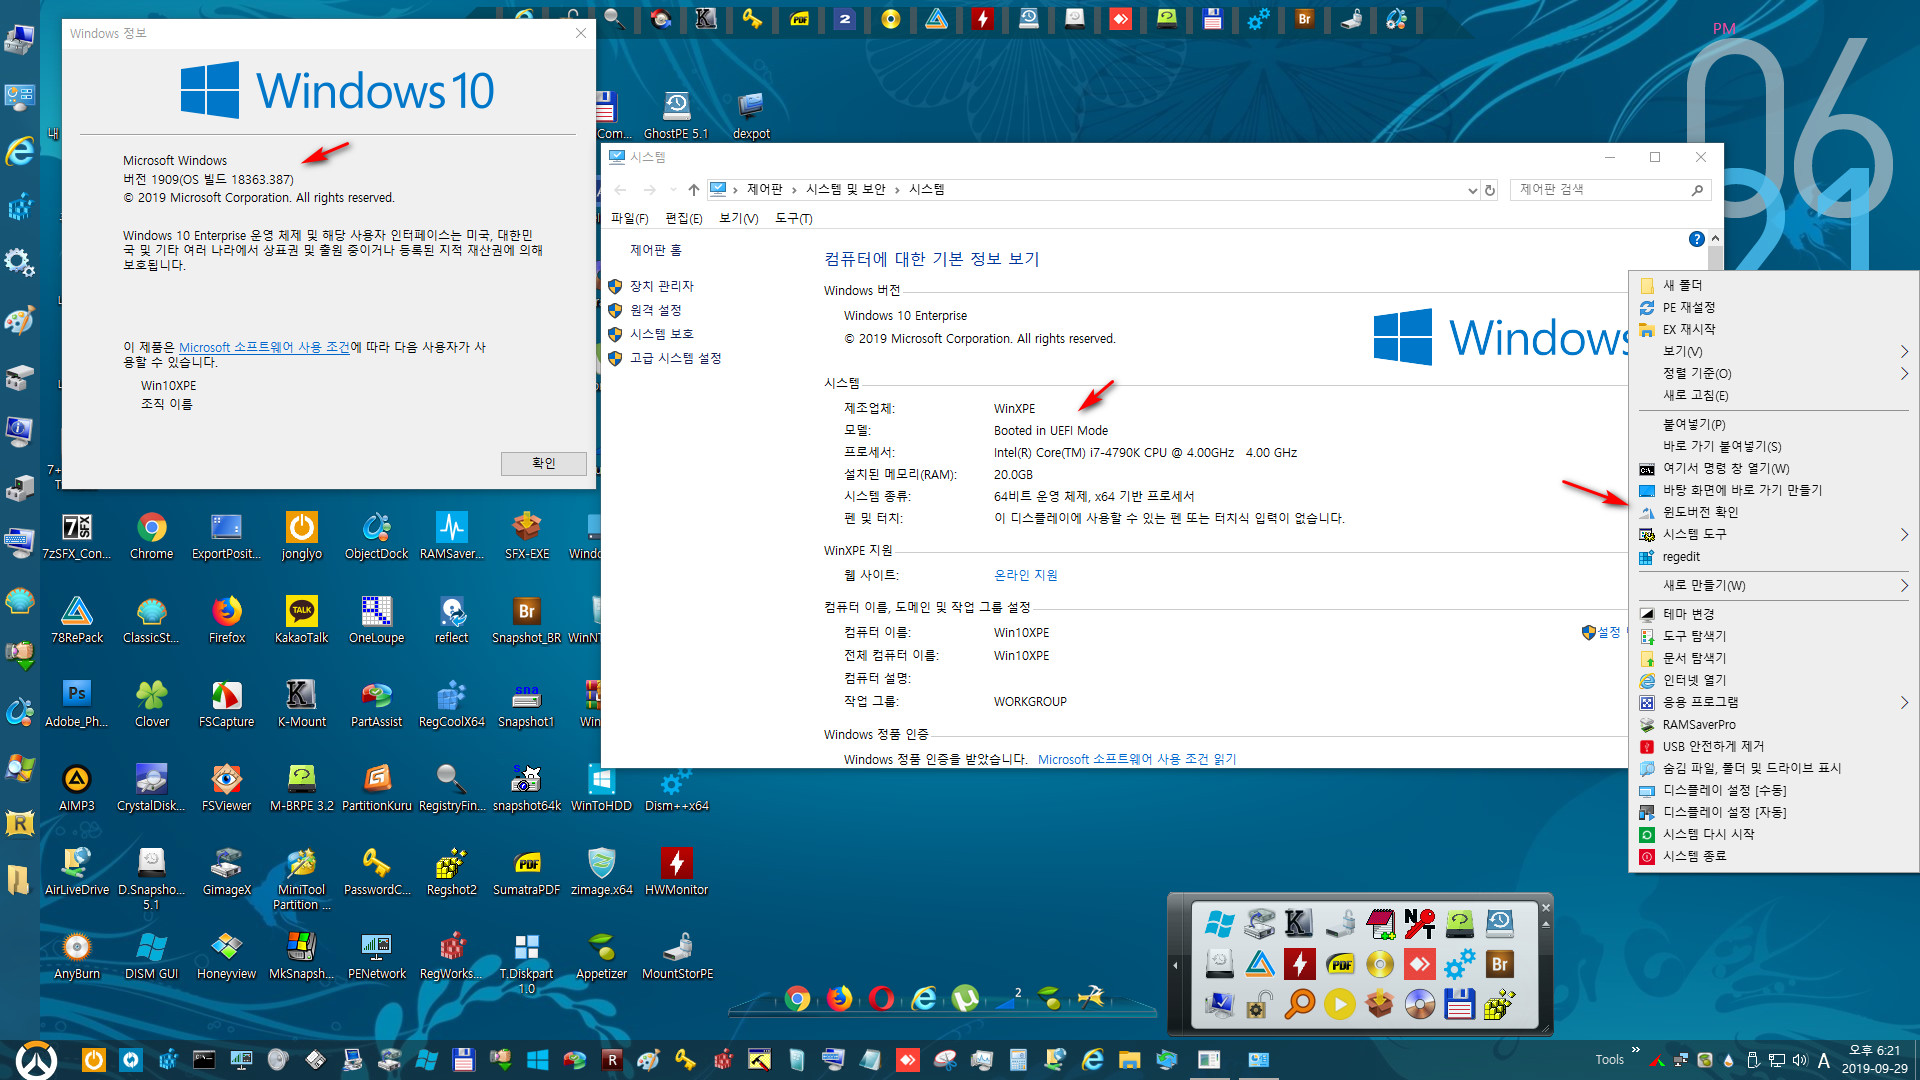Image resolution: width=1920 pixels, height=1080 pixels.
Task: Click scroll-up arrow in System window
Action: coord(1715,239)
